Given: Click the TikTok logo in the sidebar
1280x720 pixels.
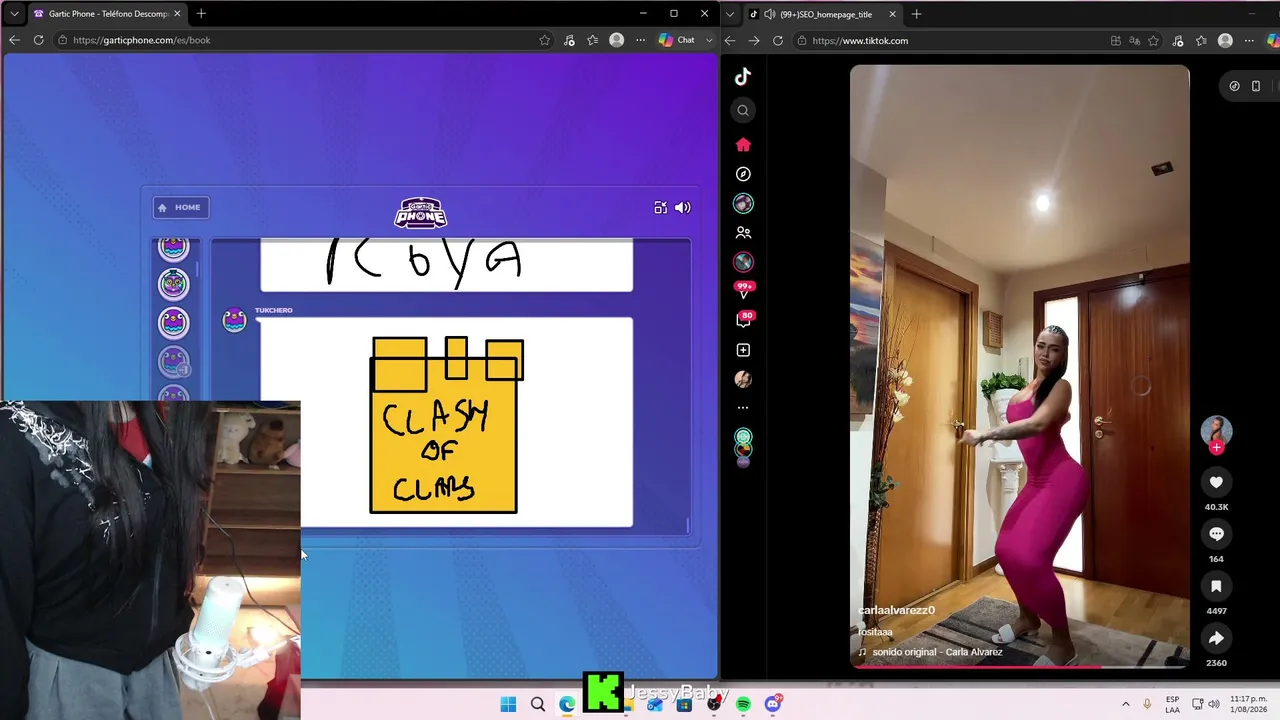Looking at the screenshot, I should pyautogui.click(x=743, y=77).
